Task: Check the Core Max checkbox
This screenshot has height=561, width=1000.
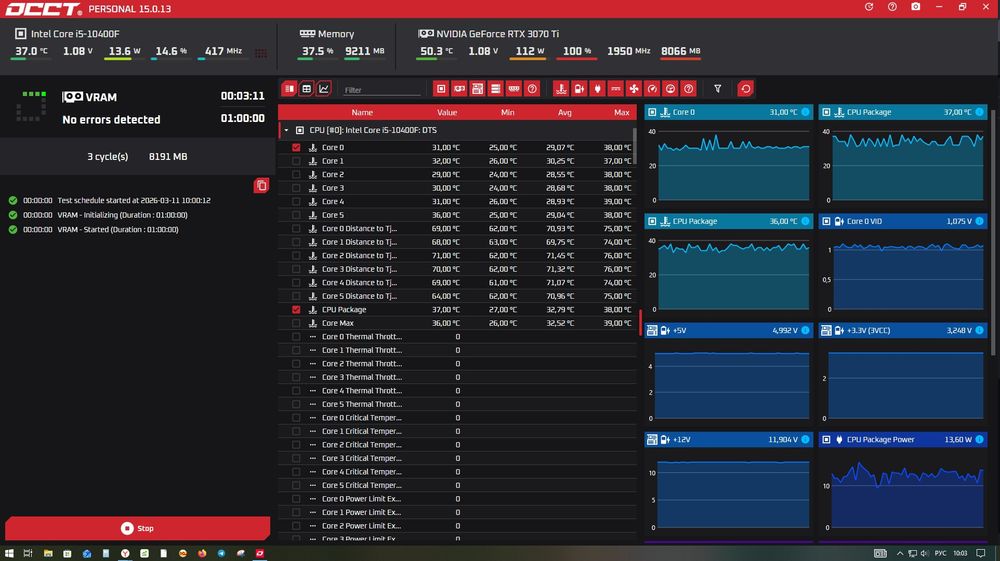Action: (296, 323)
